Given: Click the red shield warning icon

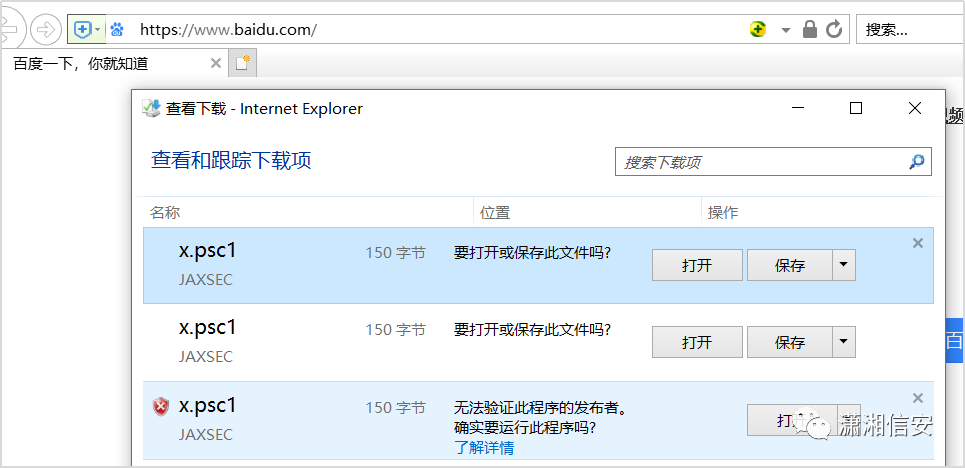Looking at the screenshot, I should point(161,406).
